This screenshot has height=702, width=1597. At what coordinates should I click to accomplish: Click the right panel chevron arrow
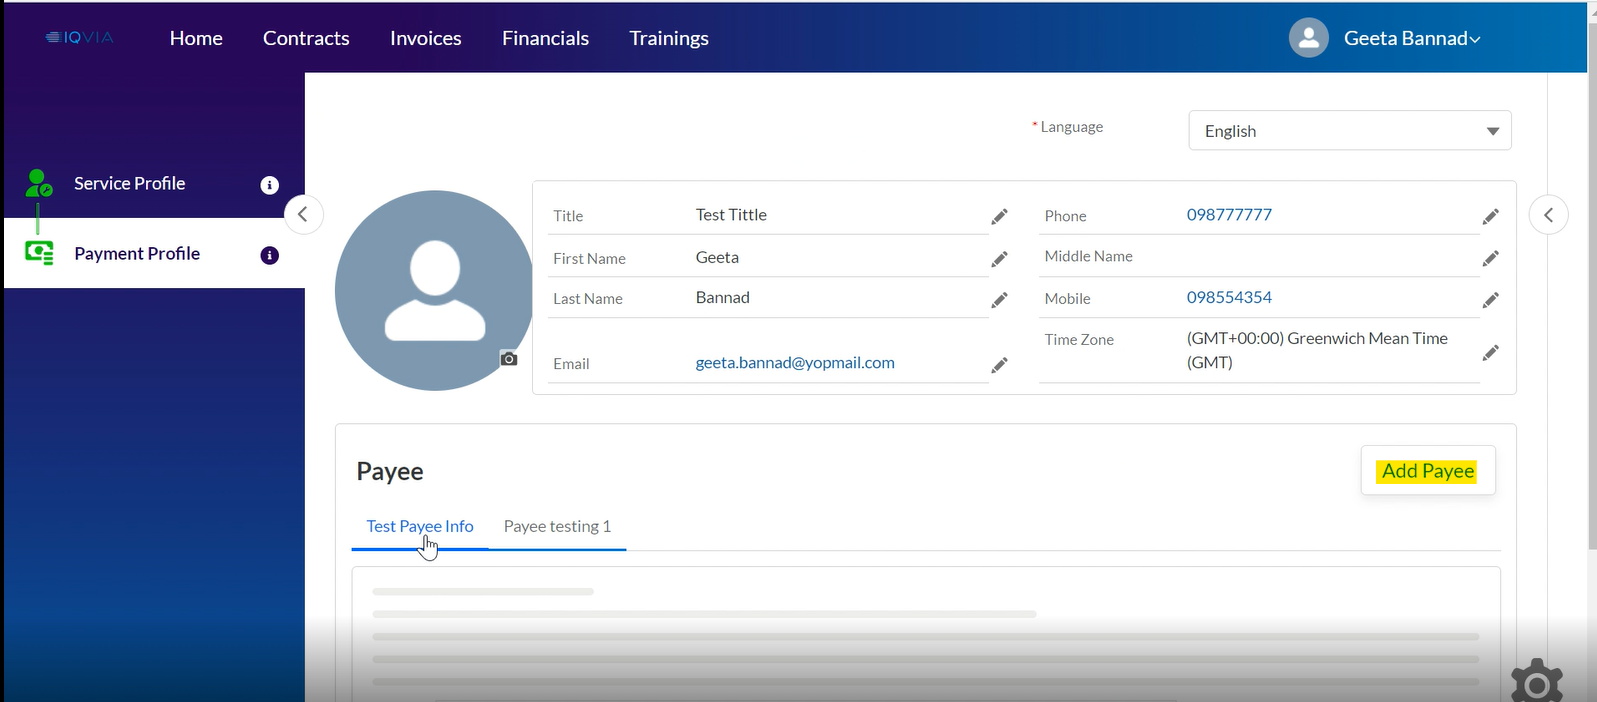pyautogui.click(x=1548, y=215)
